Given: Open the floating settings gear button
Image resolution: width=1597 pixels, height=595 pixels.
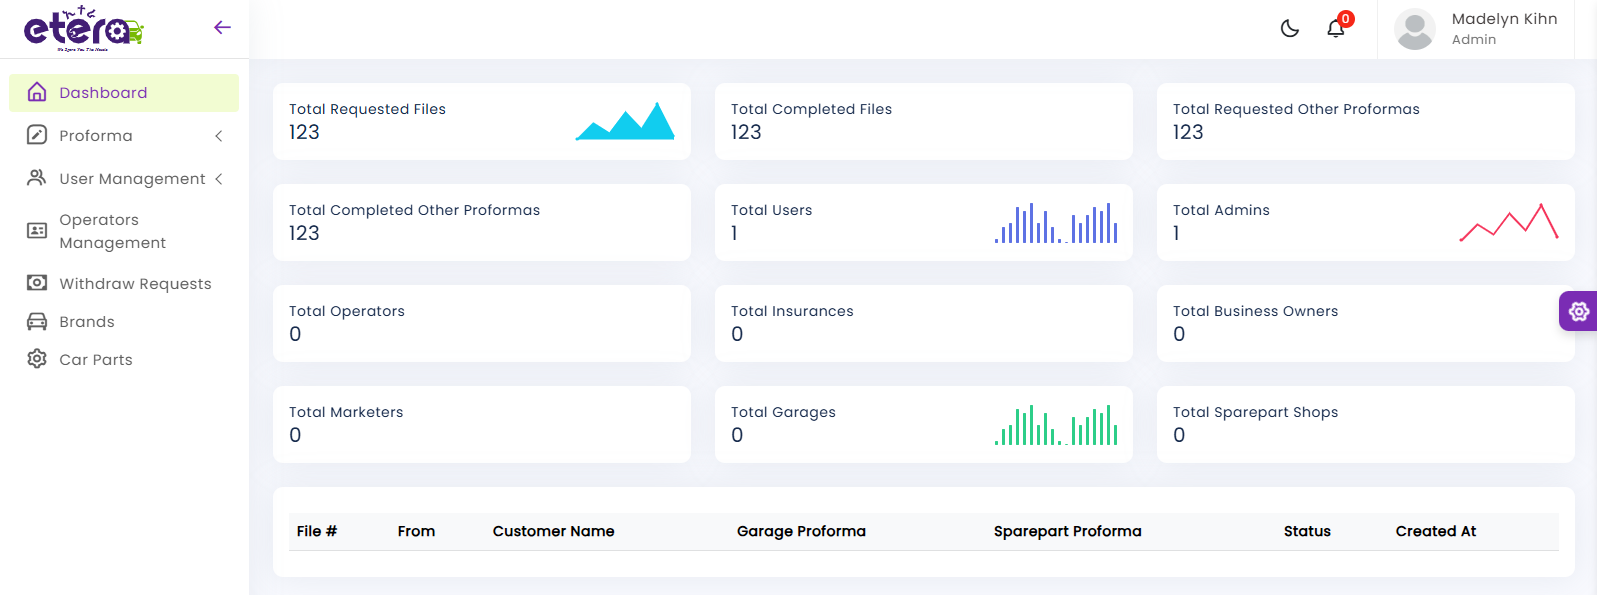Looking at the screenshot, I should [x=1578, y=311].
